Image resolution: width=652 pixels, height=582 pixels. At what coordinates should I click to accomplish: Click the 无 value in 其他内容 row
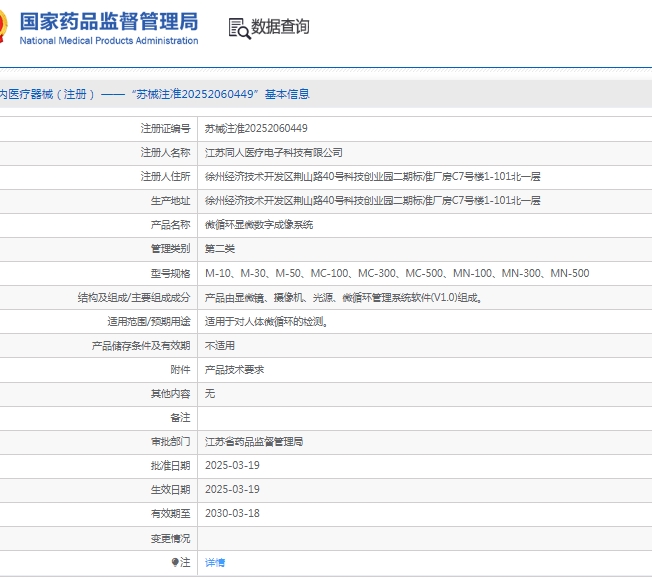coord(210,393)
